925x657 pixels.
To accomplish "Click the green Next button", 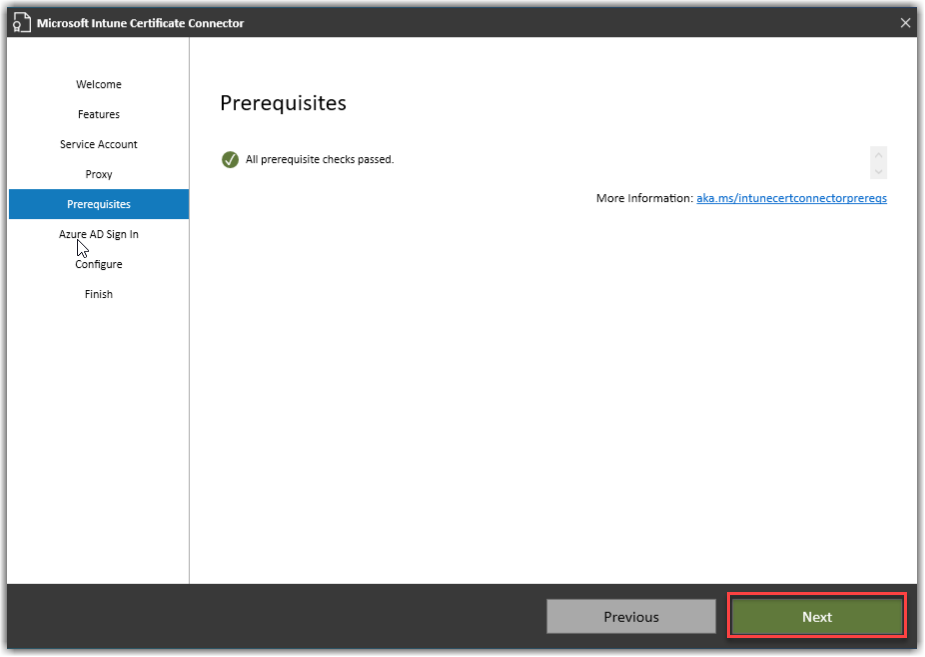I will pos(816,616).
